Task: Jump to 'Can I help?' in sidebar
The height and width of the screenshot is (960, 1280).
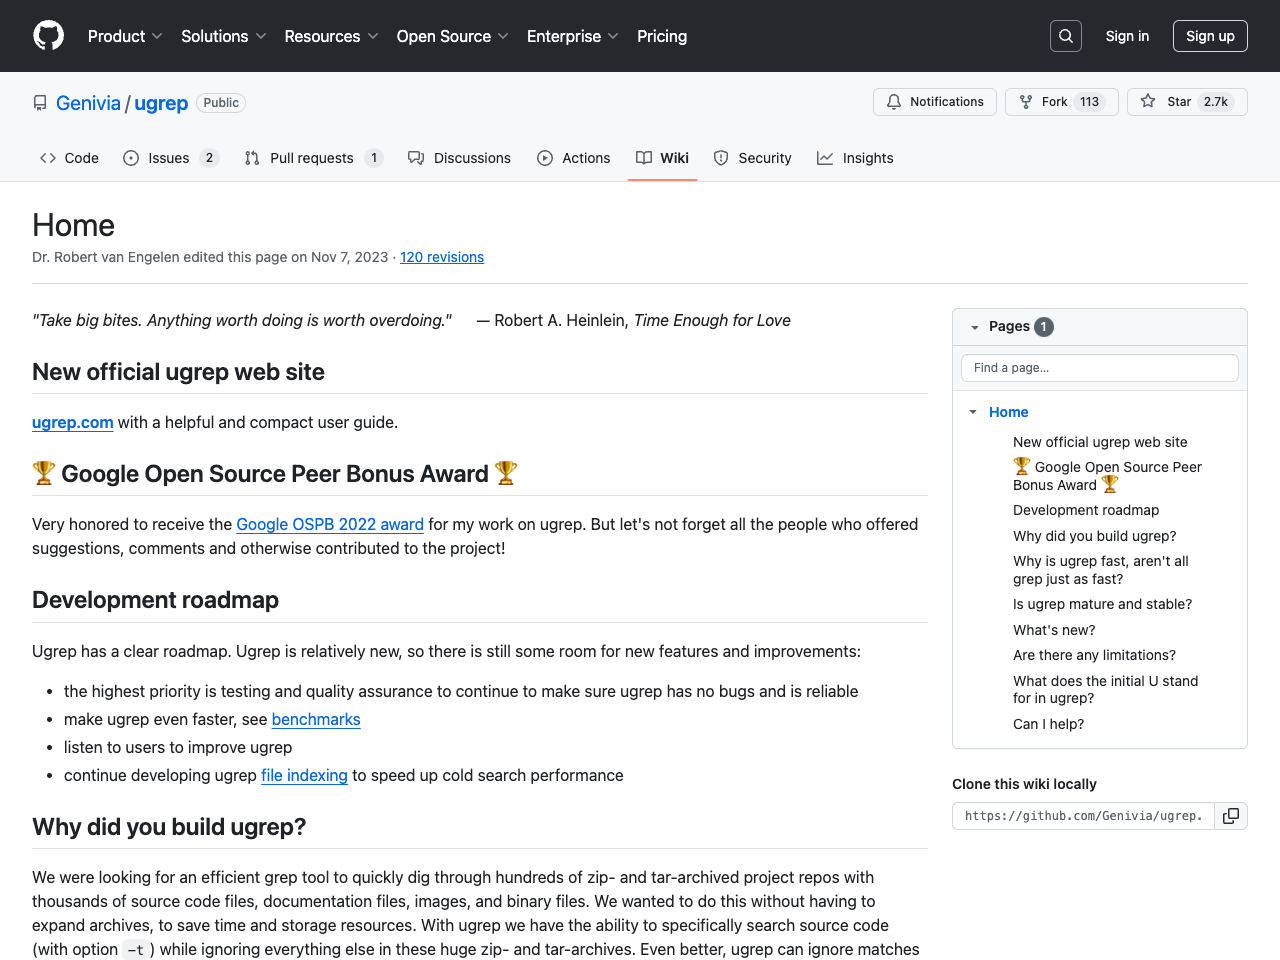Action: [x=1048, y=724]
